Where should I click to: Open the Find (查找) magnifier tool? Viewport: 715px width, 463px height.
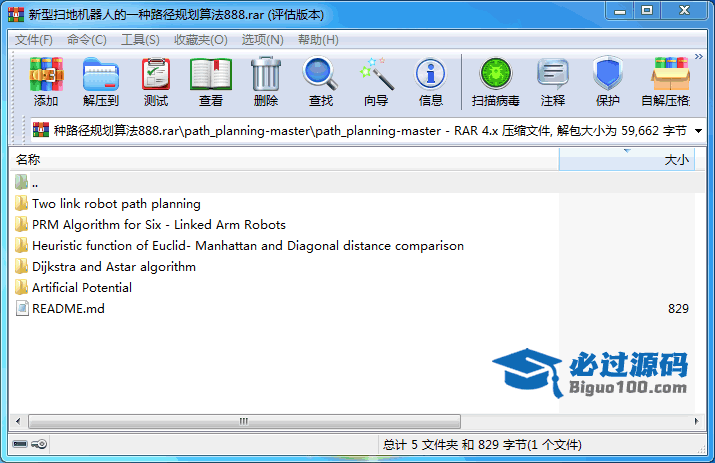pyautogui.click(x=321, y=82)
